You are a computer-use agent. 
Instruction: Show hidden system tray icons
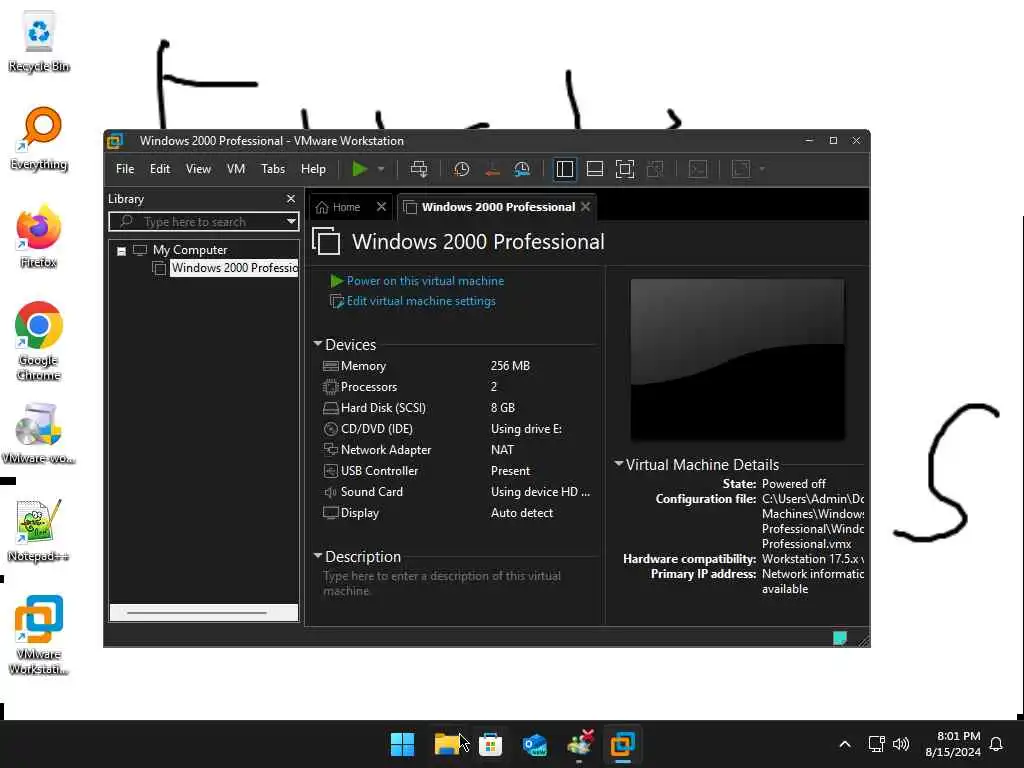tap(844, 744)
